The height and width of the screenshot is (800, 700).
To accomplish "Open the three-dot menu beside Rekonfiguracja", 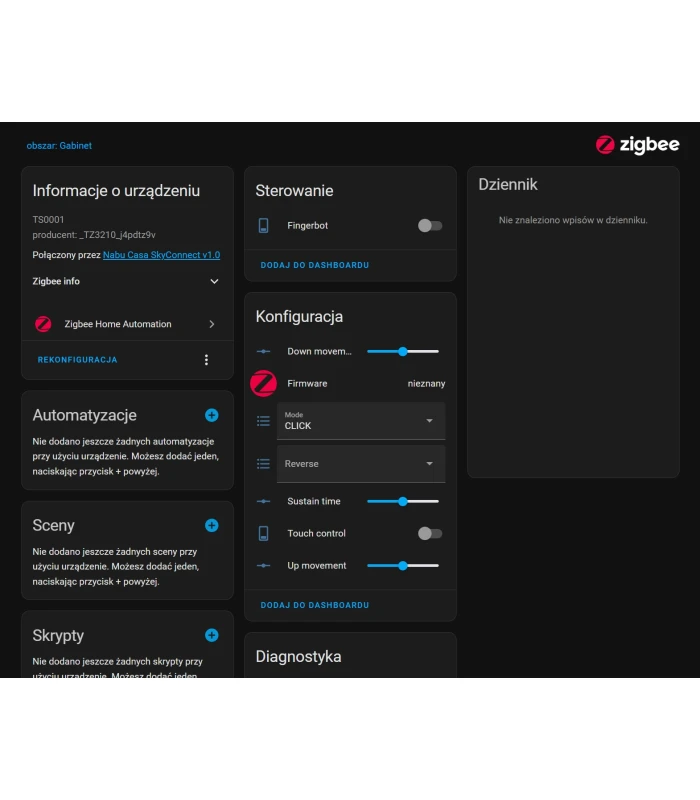I will point(206,360).
